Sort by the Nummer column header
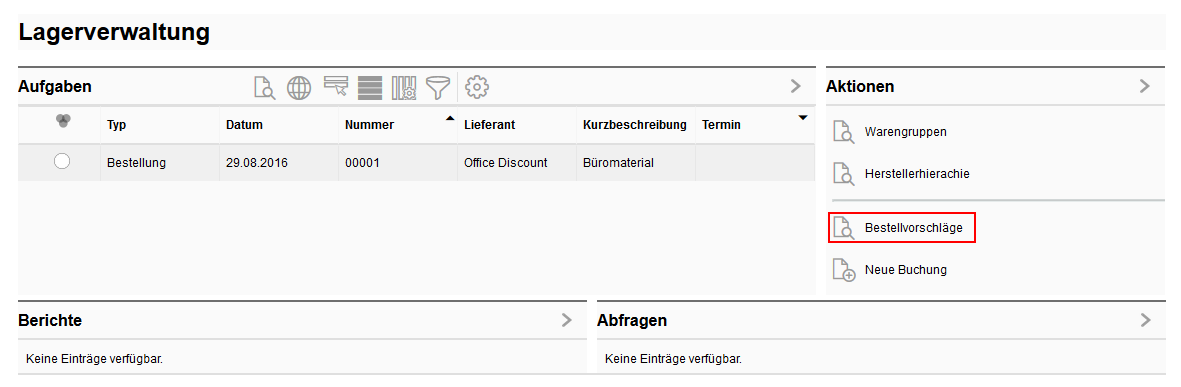The height and width of the screenshot is (387, 1181). [x=369, y=125]
